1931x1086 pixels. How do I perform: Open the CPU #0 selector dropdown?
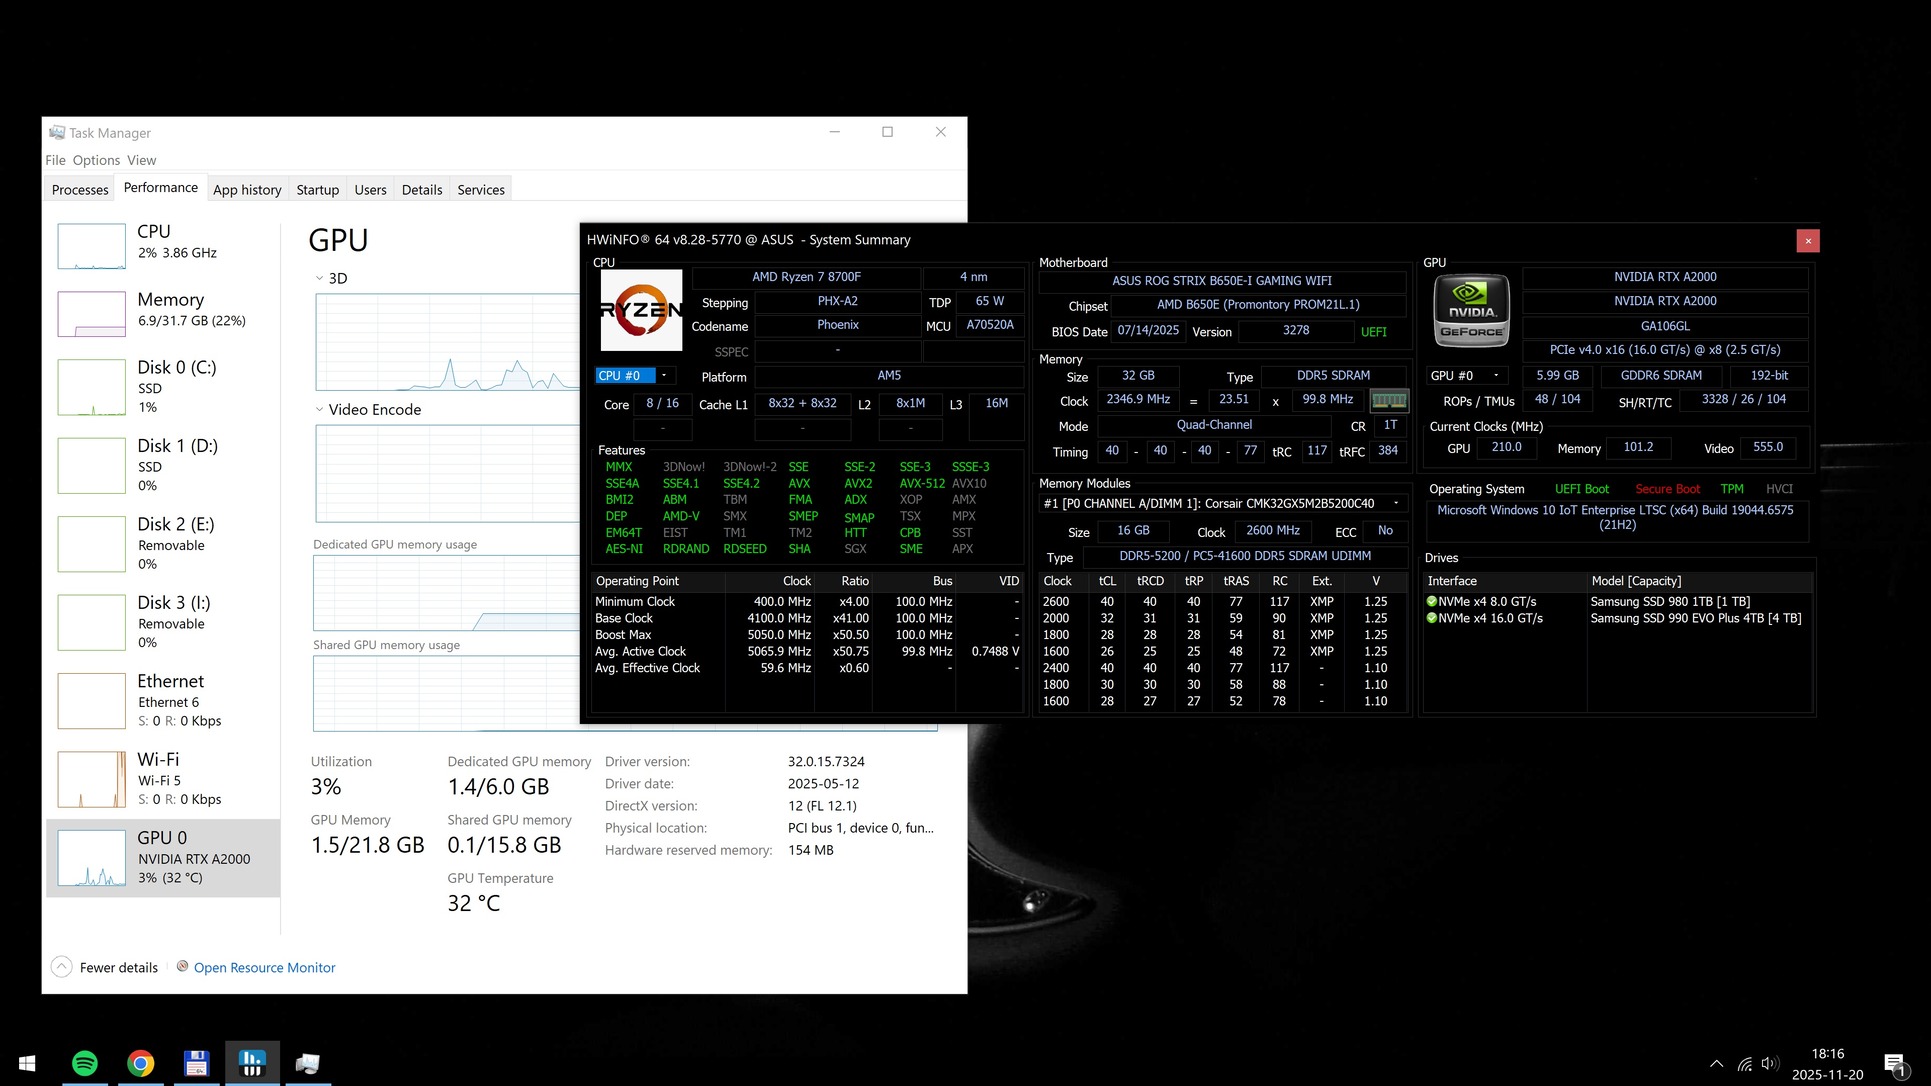[x=663, y=376]
